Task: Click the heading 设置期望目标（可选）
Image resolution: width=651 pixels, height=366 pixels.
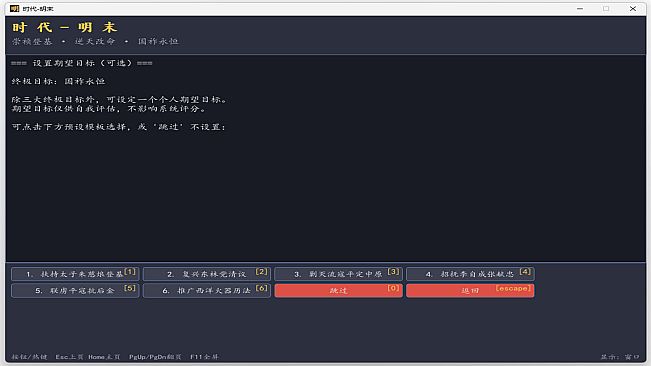Action: pos(82,63)
